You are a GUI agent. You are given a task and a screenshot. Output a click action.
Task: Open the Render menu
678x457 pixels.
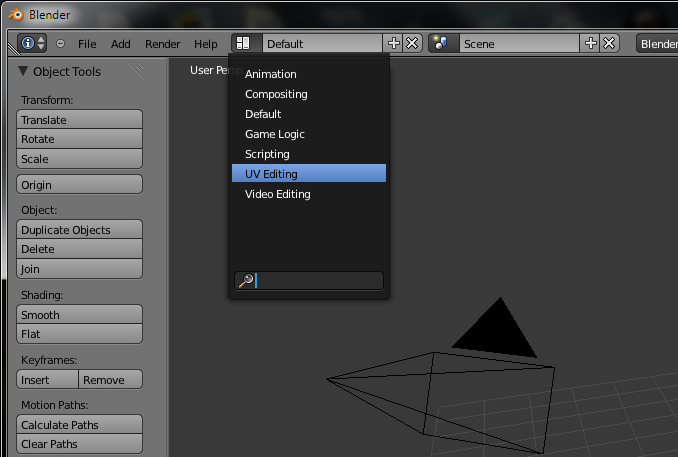coord(162,44)
